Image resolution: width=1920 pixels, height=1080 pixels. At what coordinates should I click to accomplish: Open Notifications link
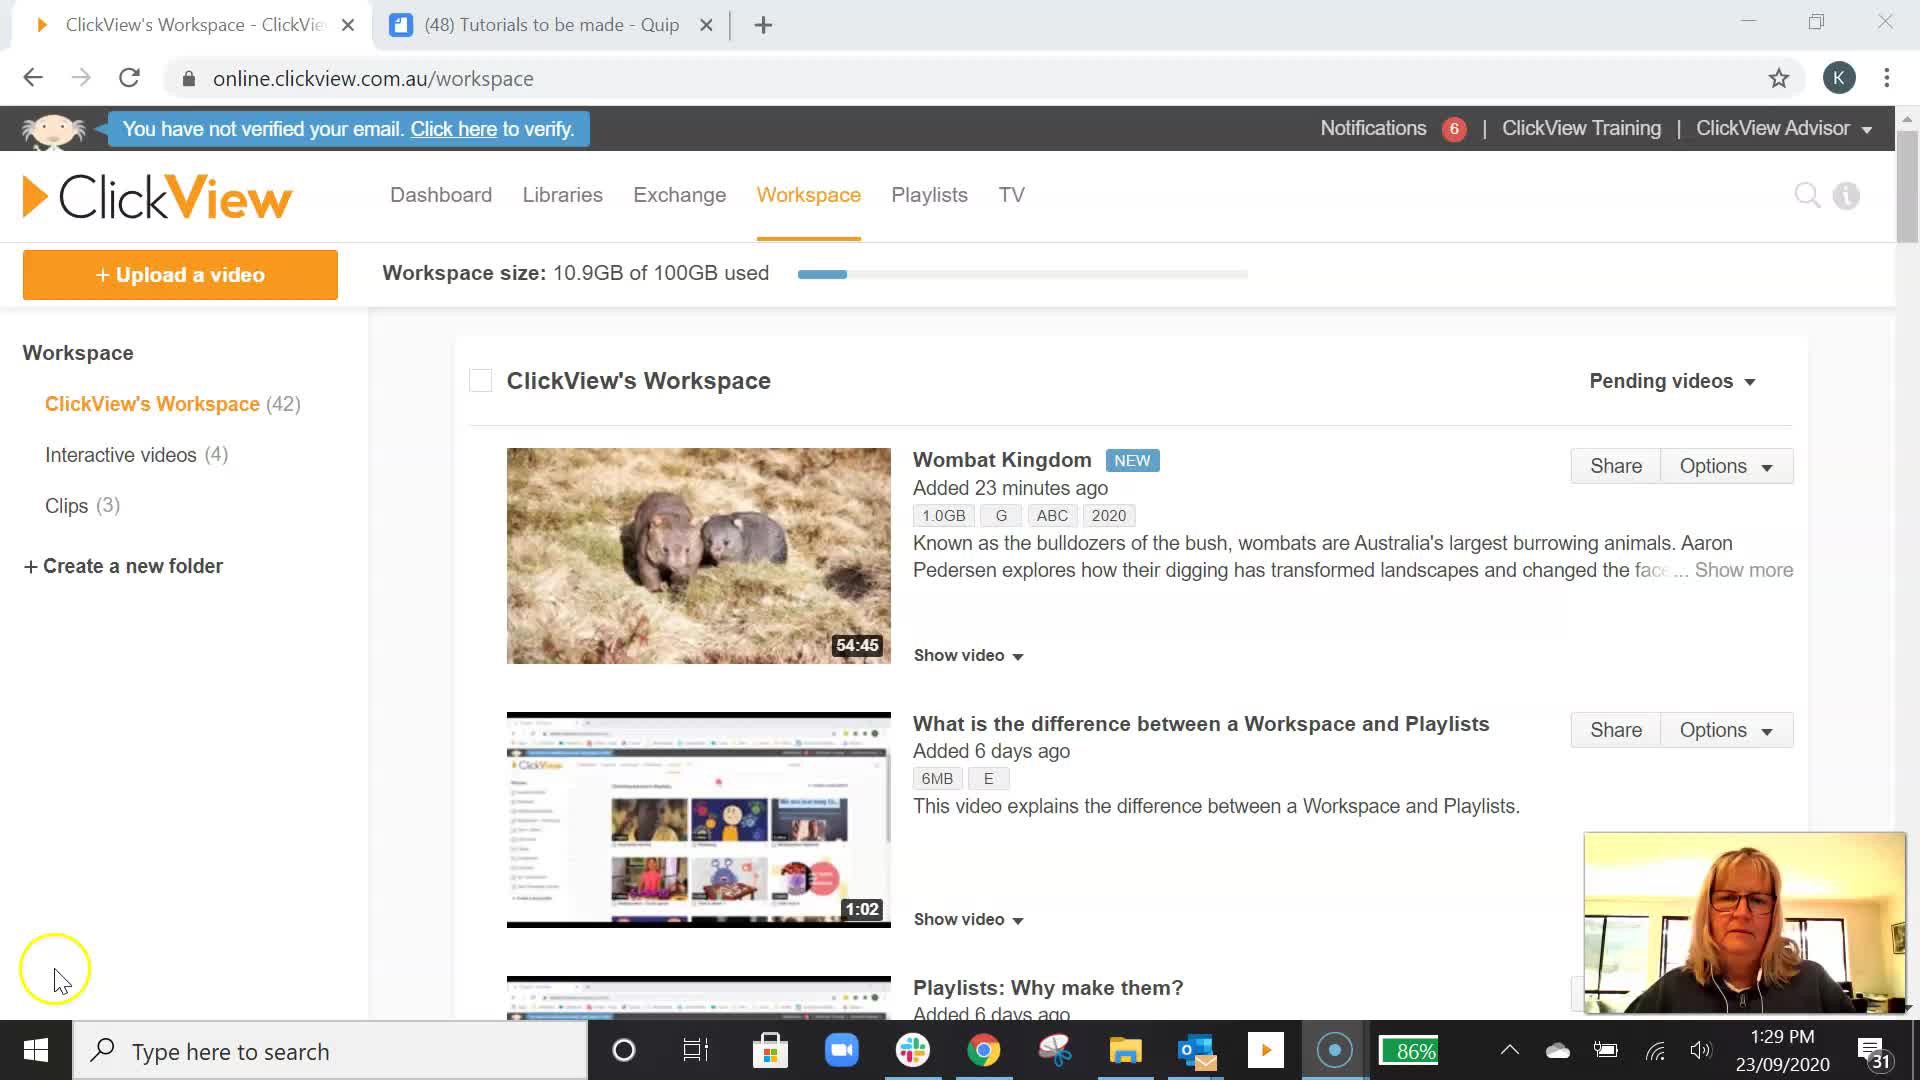pyautogui.click(x=1373, y=129)
